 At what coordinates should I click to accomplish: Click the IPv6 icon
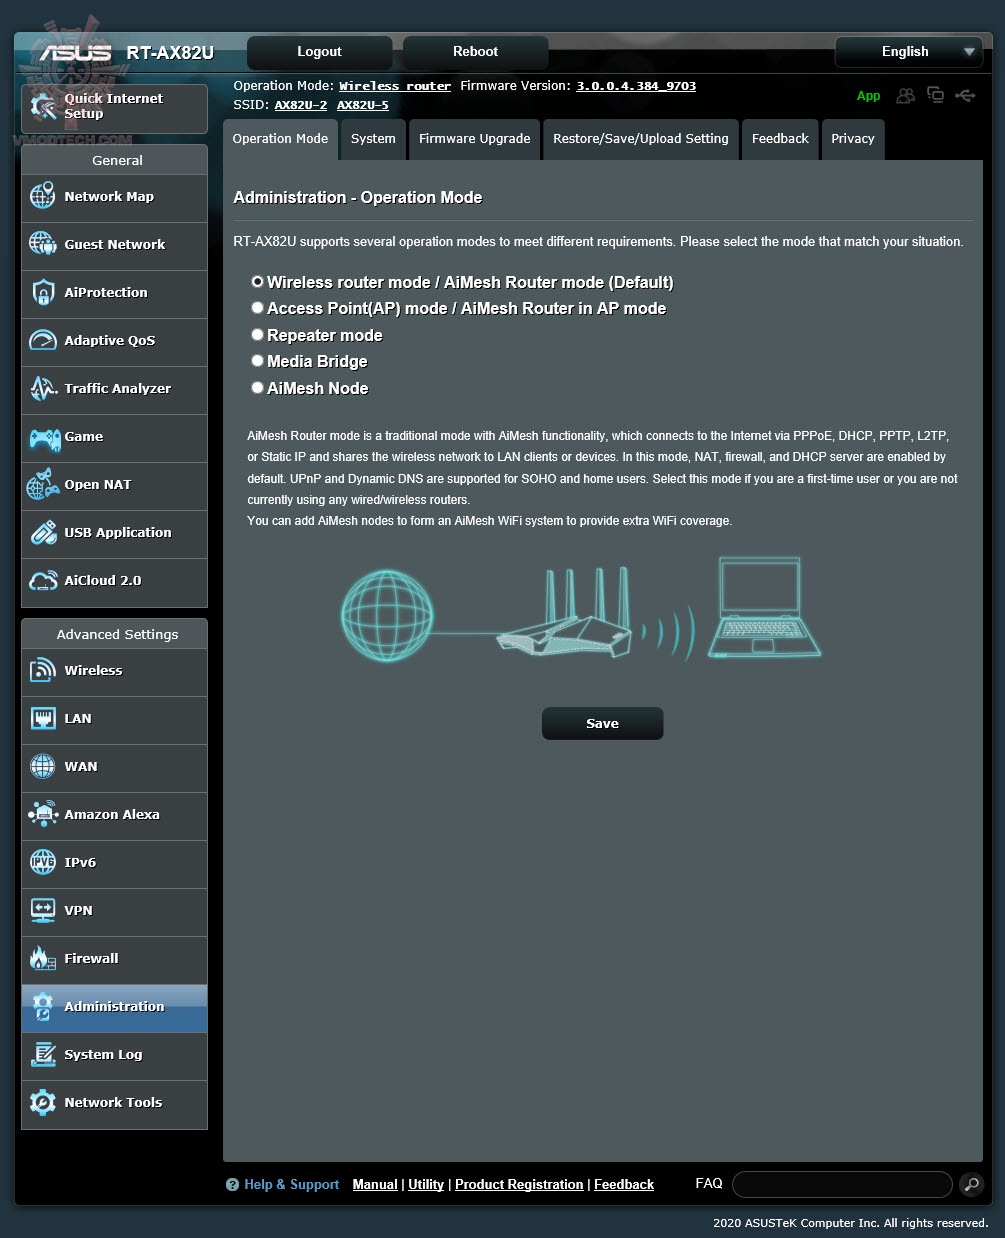click(43, 862)
